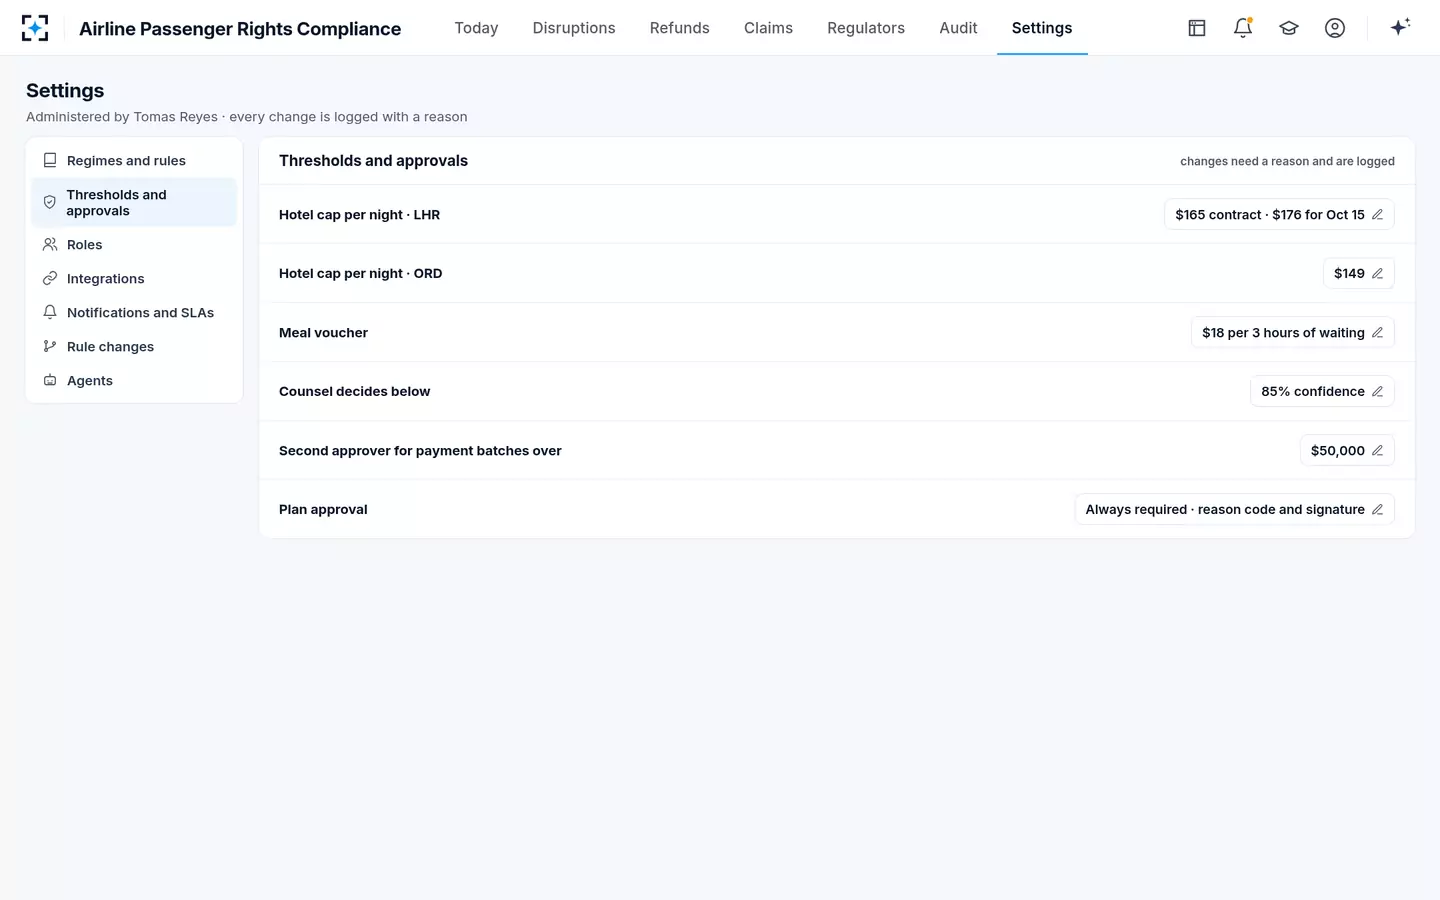Open the Claims tab
Image resolution: width=1440 pixels, height=900 pixels.
768,28
